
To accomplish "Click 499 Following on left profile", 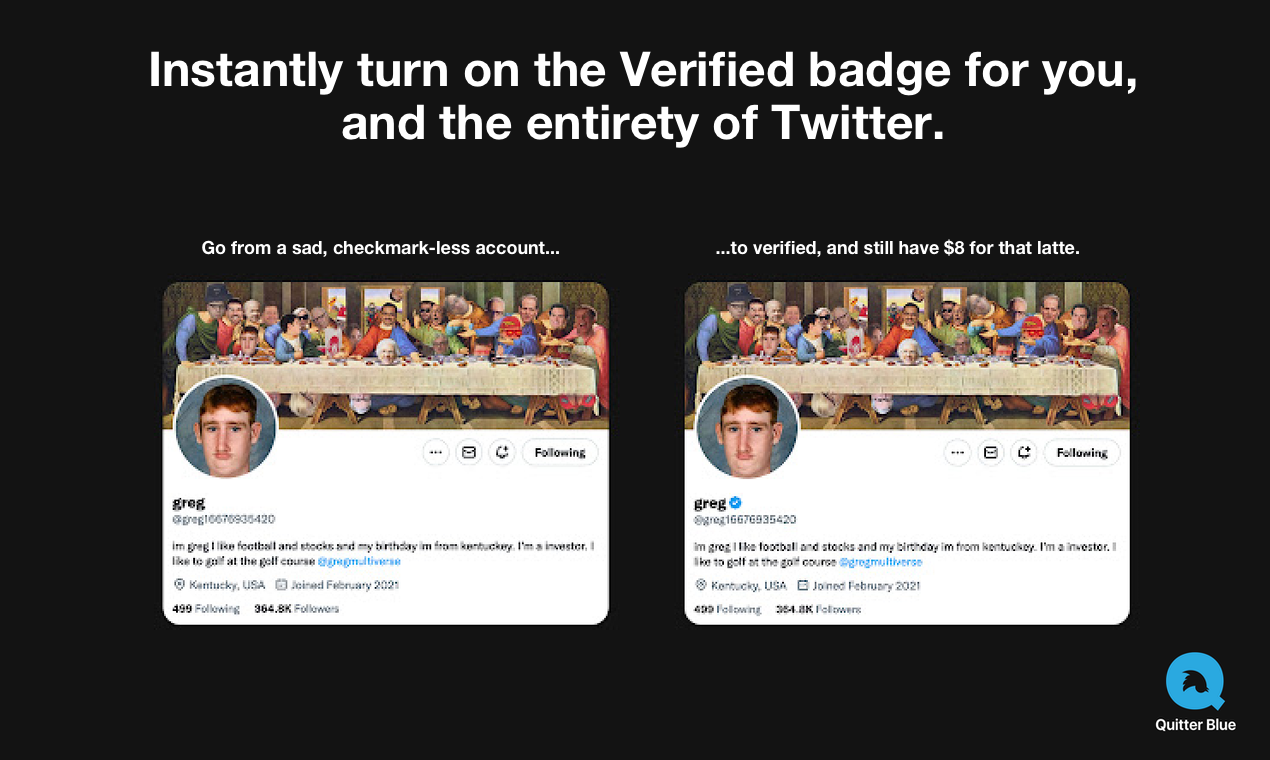I will pos(206,608).
